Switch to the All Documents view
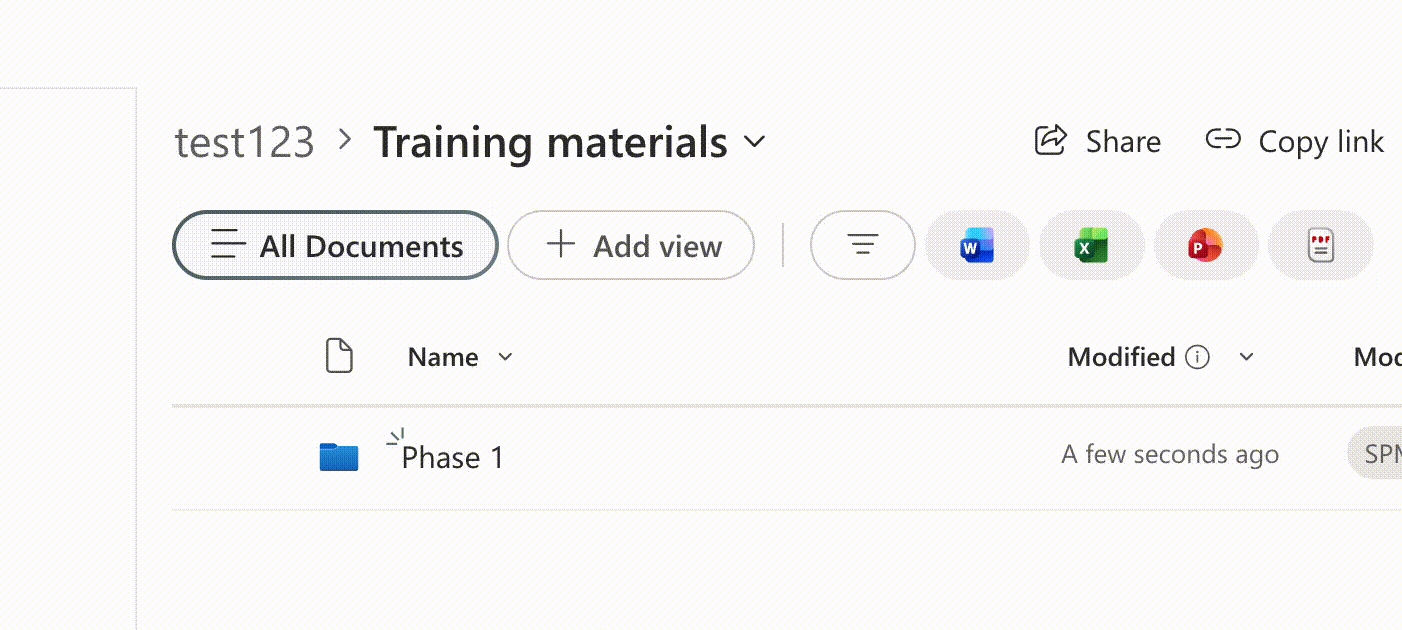The image size is (1402, 630). tap(335, 245)
